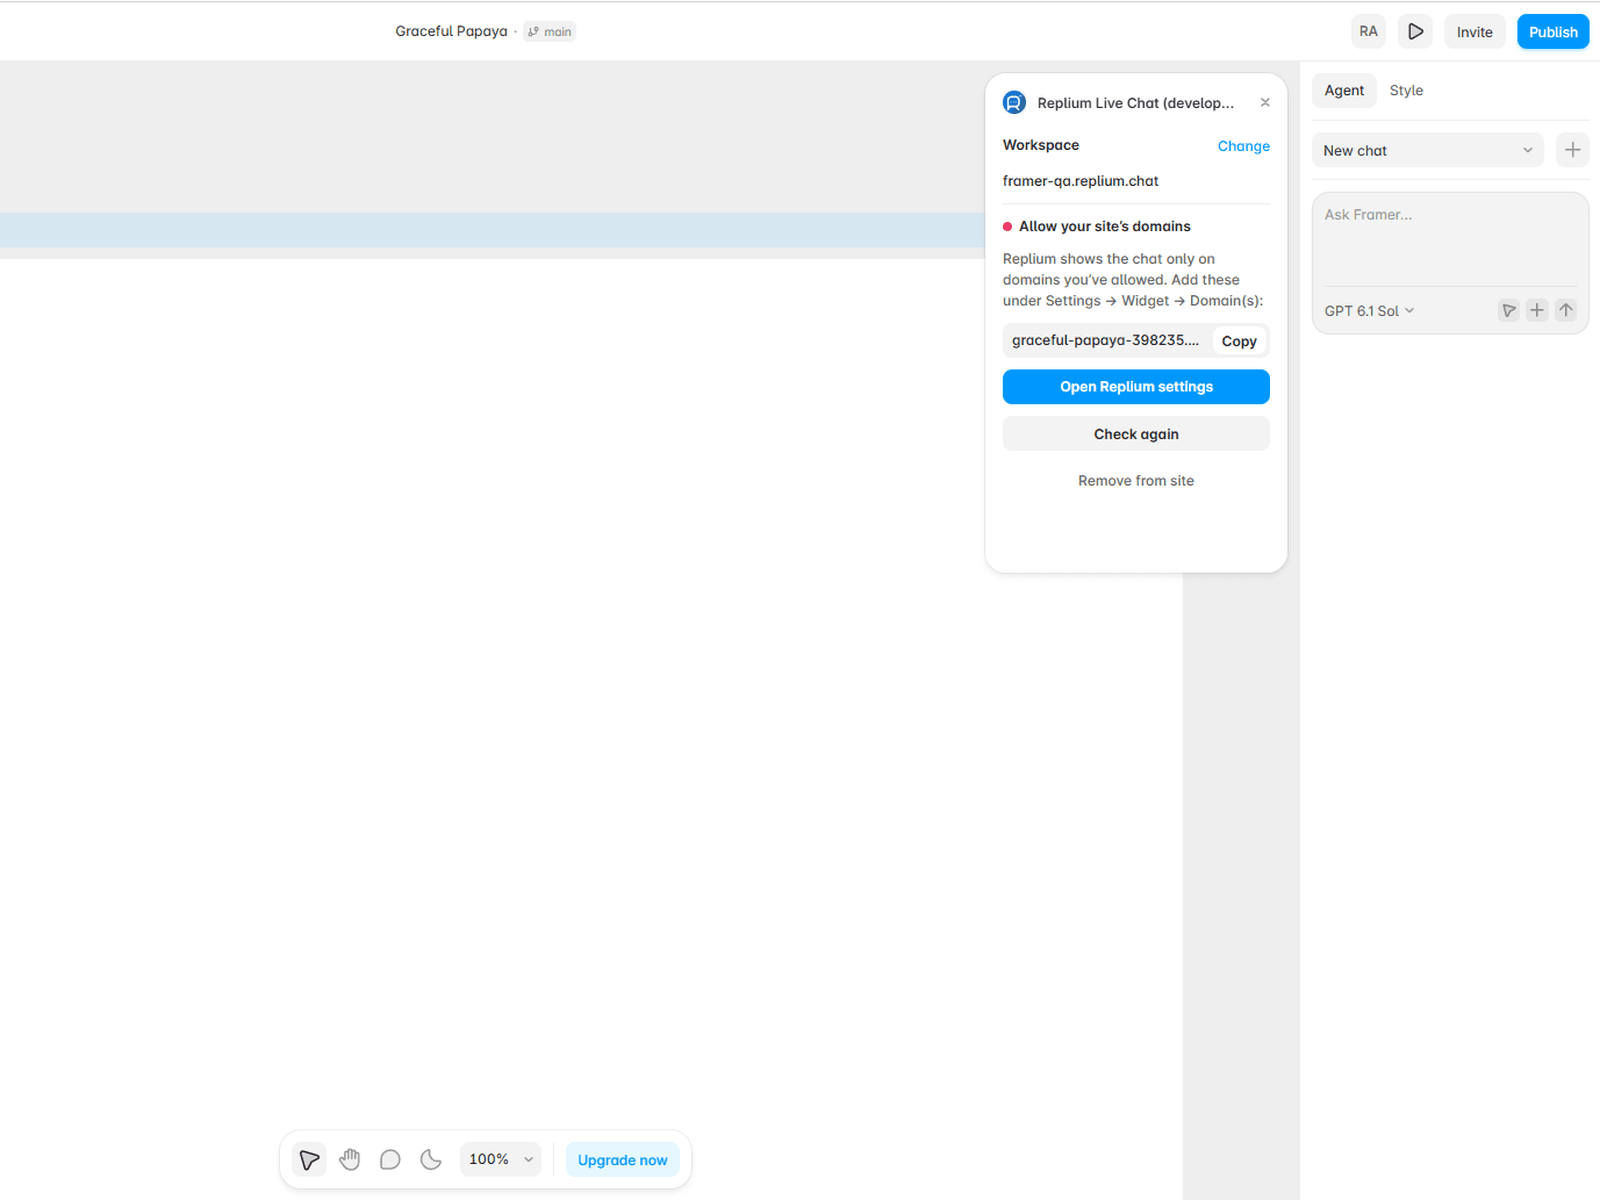Click the preview play icon

[x=1415, y=32]
